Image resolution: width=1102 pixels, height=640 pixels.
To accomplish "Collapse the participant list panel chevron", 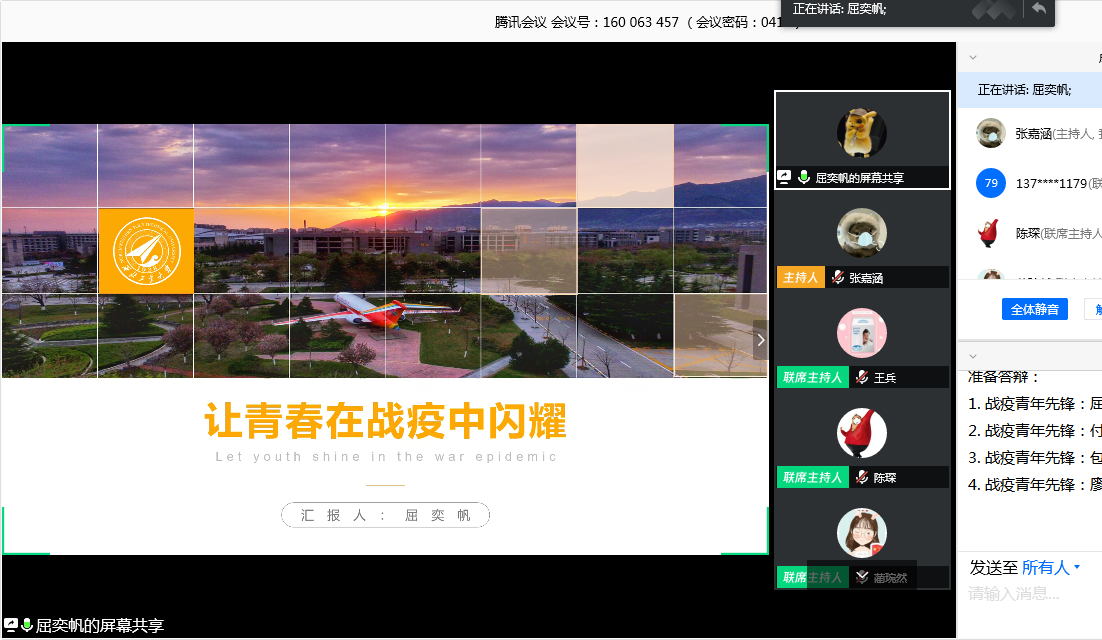I will pos(973,58).
